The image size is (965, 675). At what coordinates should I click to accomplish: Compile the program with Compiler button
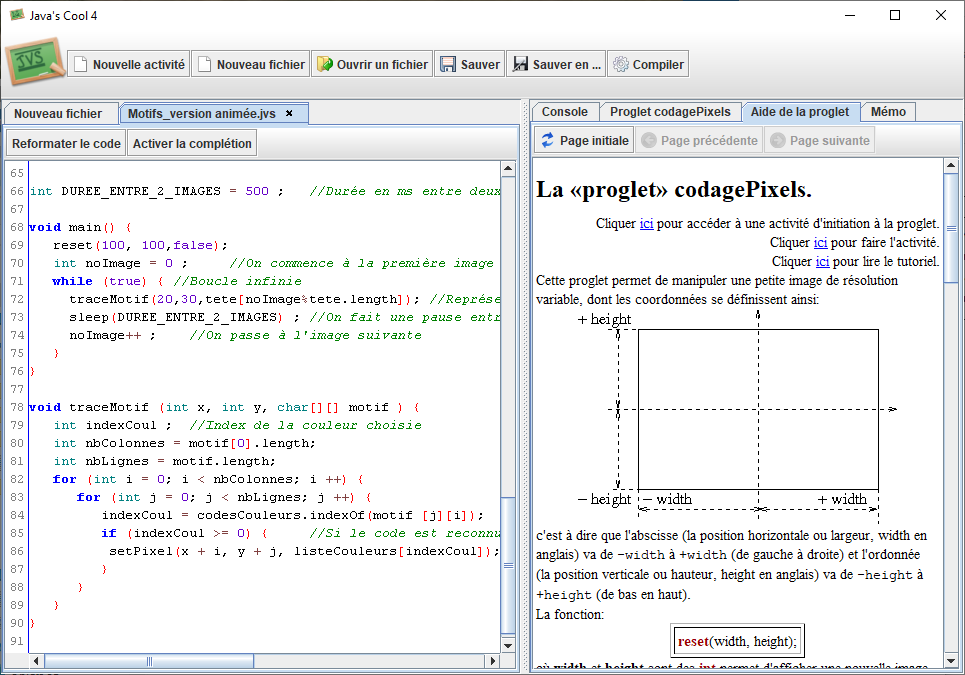[x=648, y=64]
